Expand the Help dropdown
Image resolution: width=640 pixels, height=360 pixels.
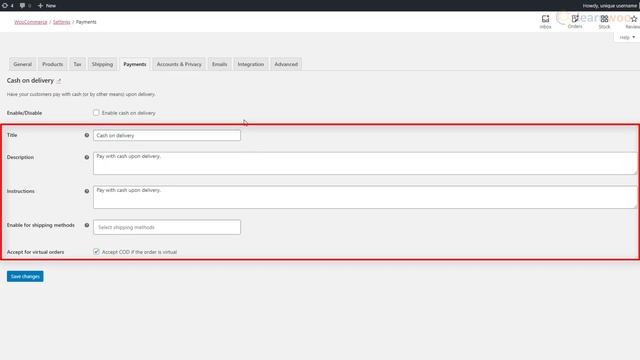(627, 37)
